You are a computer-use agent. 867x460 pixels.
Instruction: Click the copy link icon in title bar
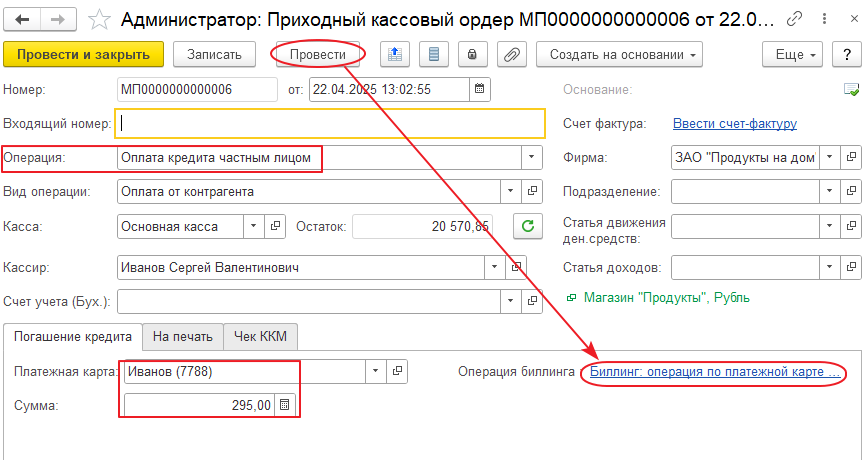(795, 19)
